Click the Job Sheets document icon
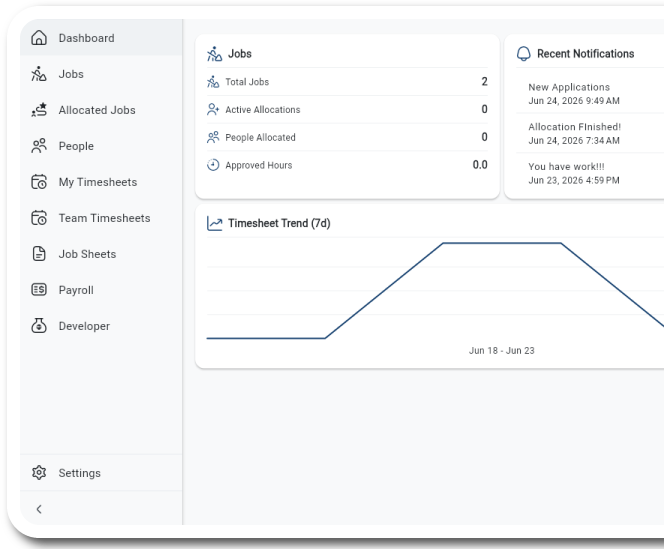The width and height of the screenshot is (664, 549). coord(39,254)
